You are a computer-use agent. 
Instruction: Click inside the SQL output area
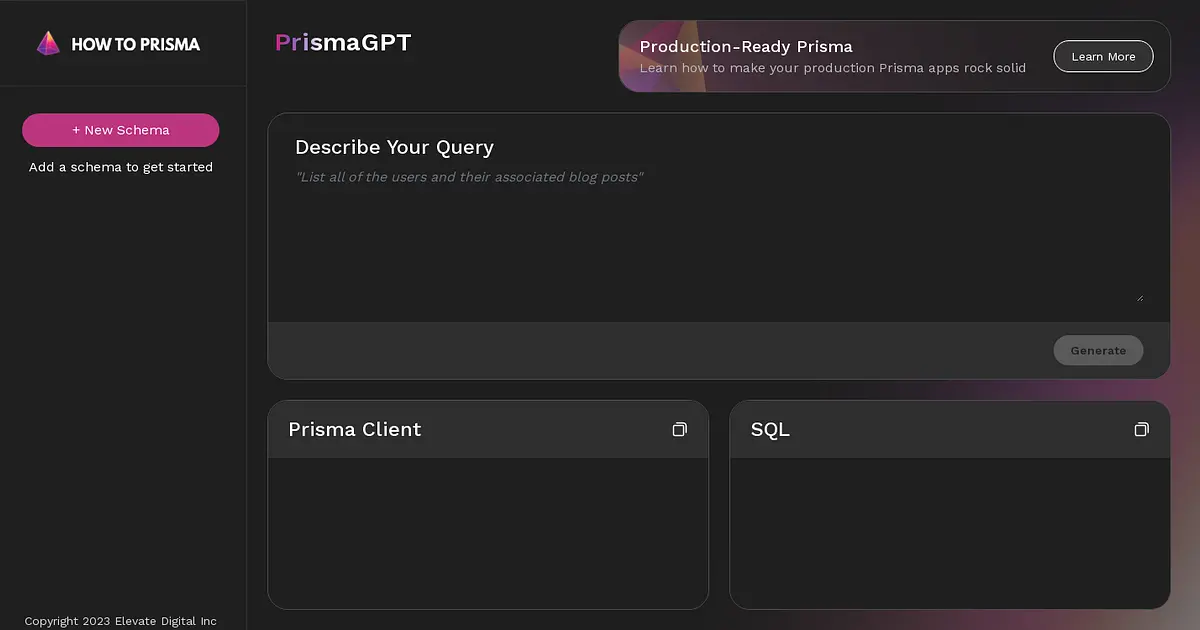pyautogui.click(x=950, y=533)
